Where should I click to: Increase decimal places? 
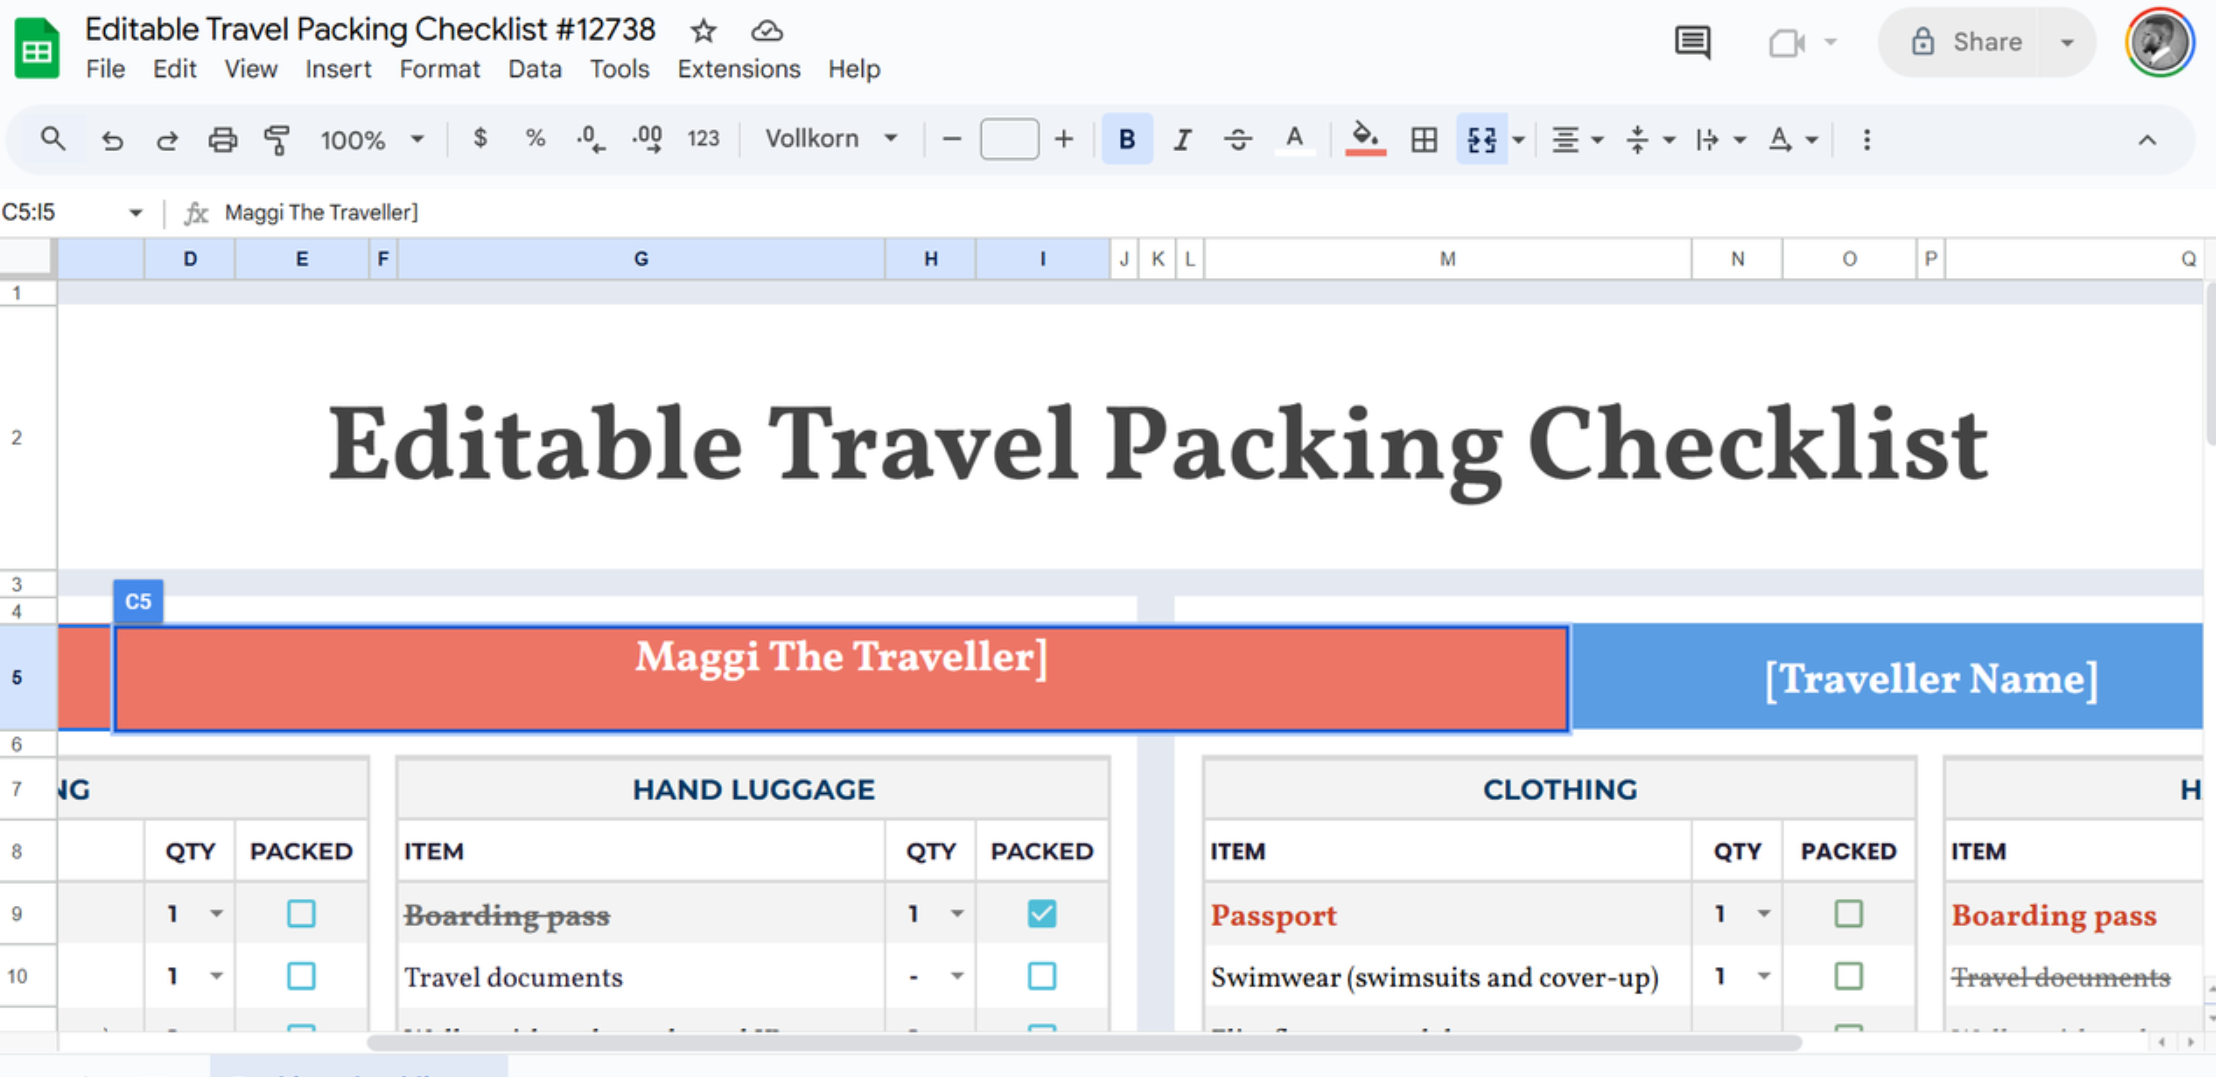click(648, 139)
